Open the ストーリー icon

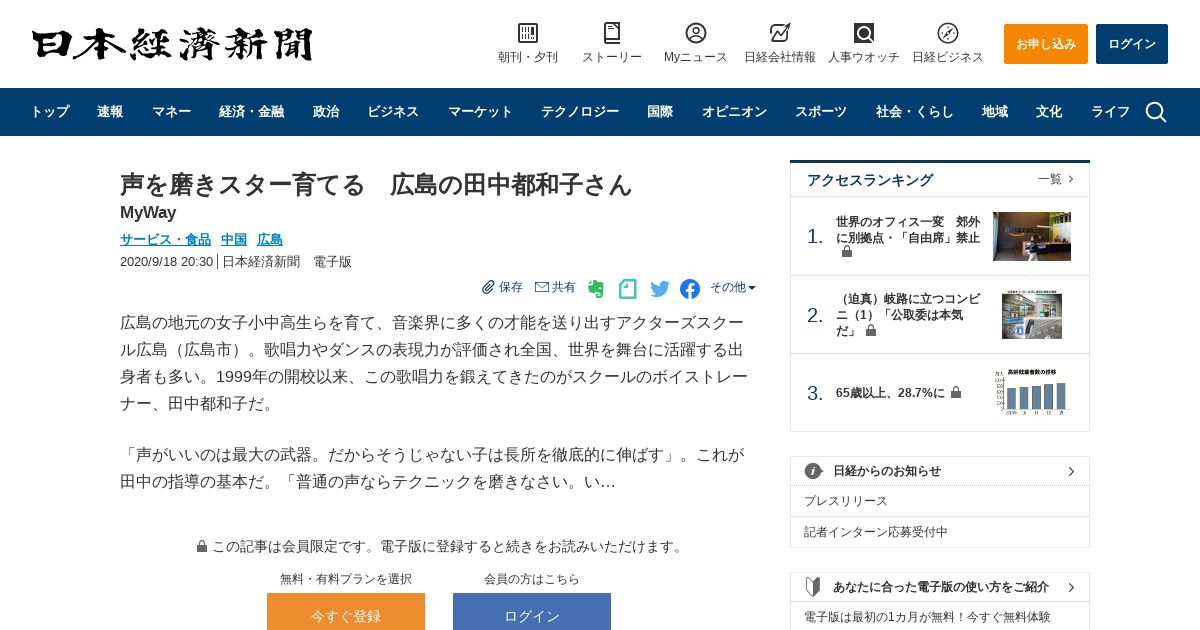(612, 33)
